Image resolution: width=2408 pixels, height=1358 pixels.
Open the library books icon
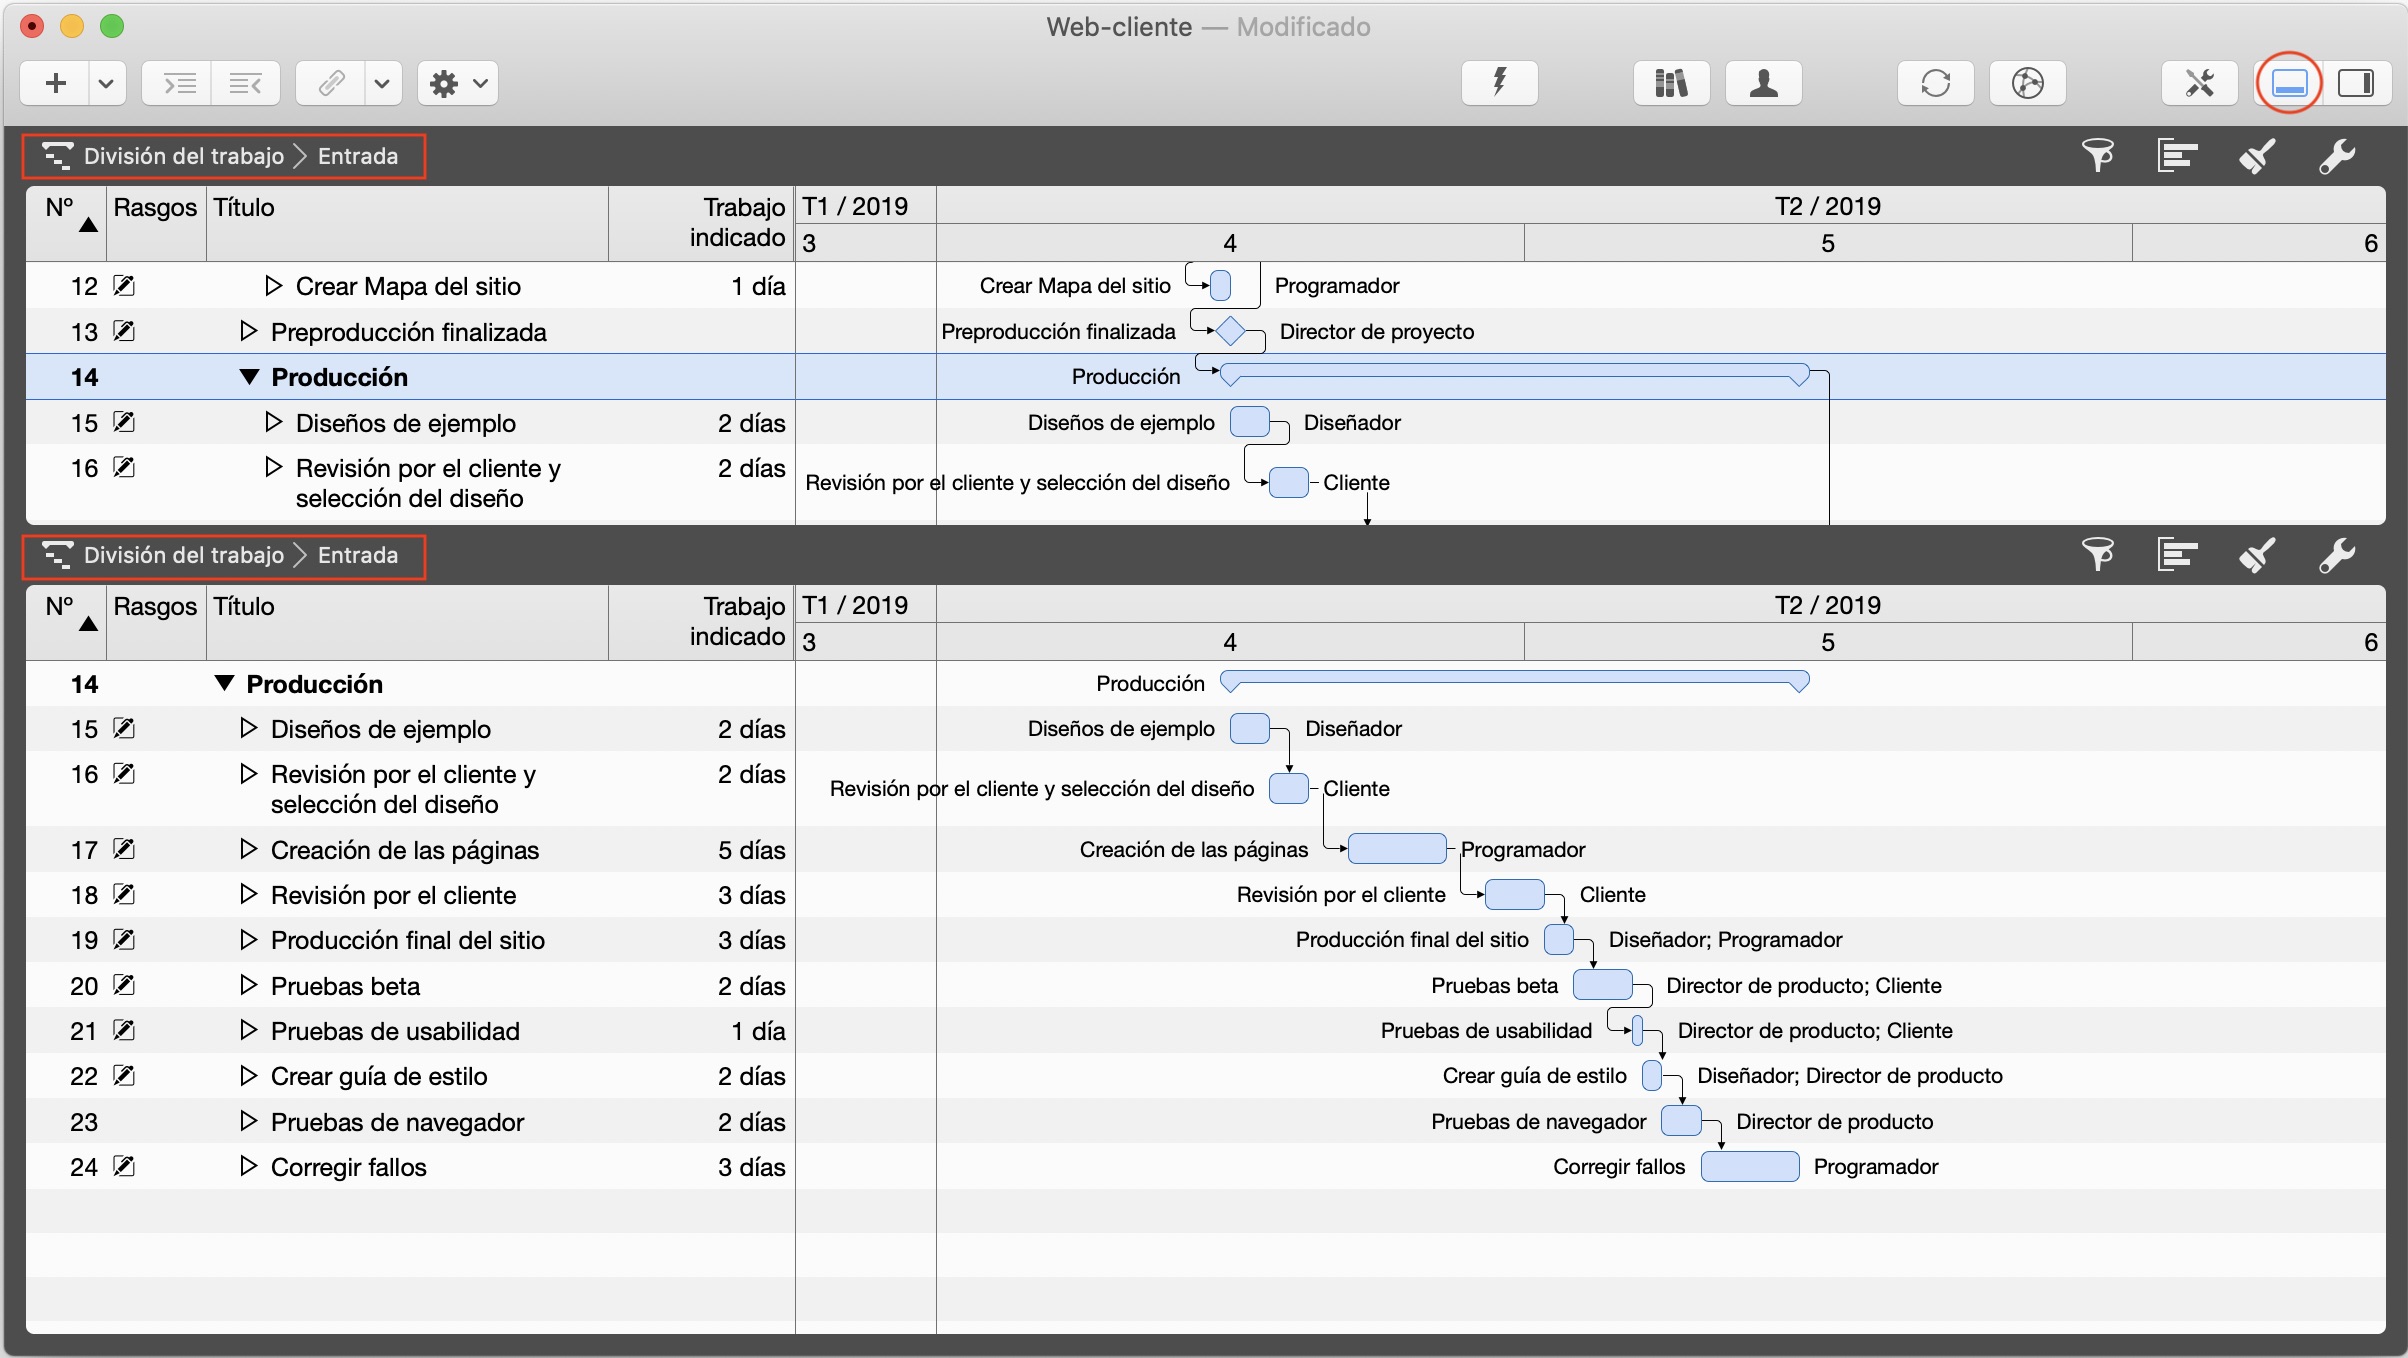click(x=1671, y=83)
